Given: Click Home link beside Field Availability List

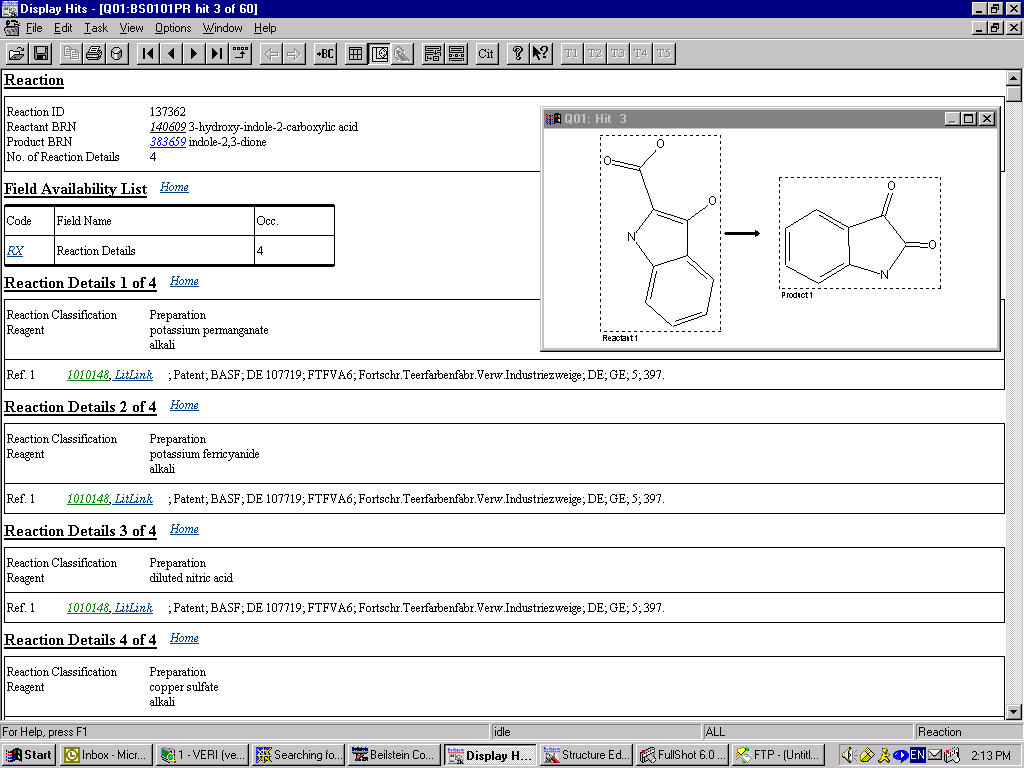Looking at the screenshot, I should pos(174,187).
